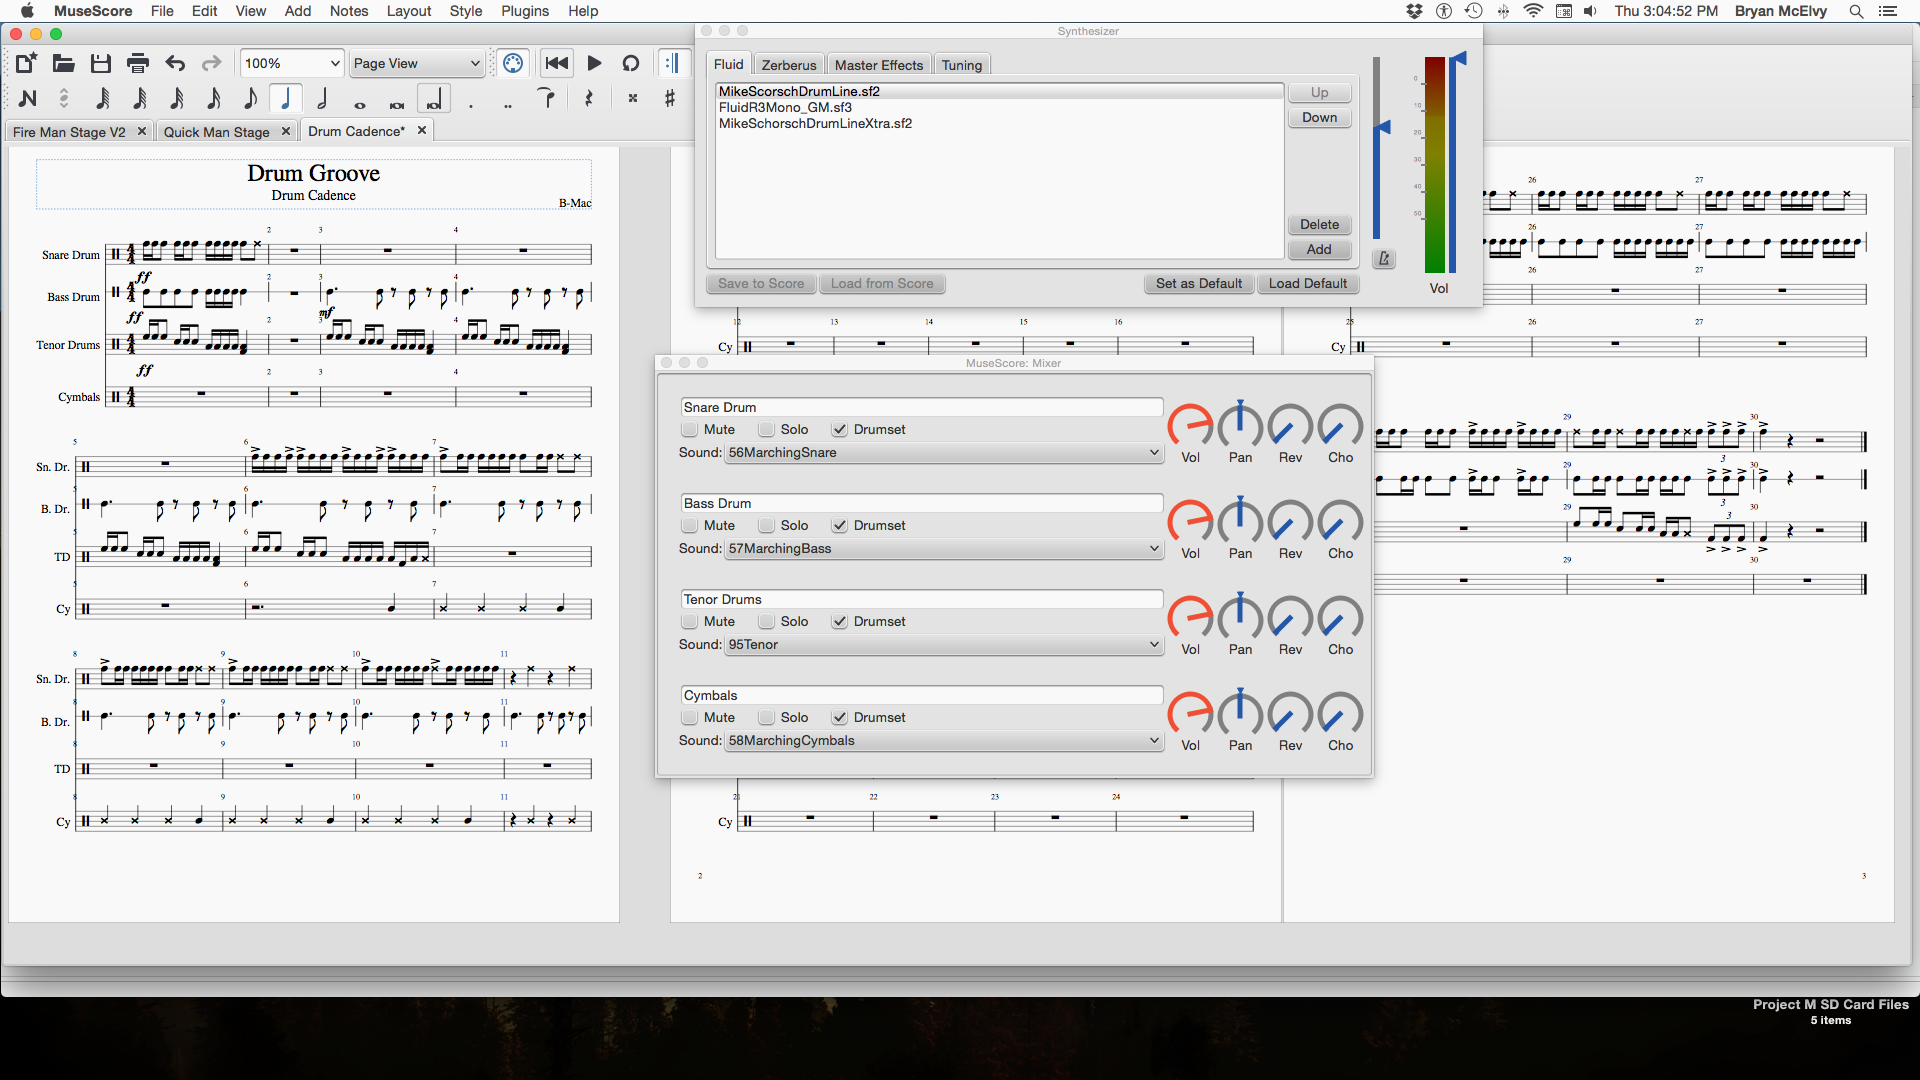The height and width of the screenshot is (1080, 1920).
Task: Open the 100% zoom dropdown
Action: (x=292, y=64)
